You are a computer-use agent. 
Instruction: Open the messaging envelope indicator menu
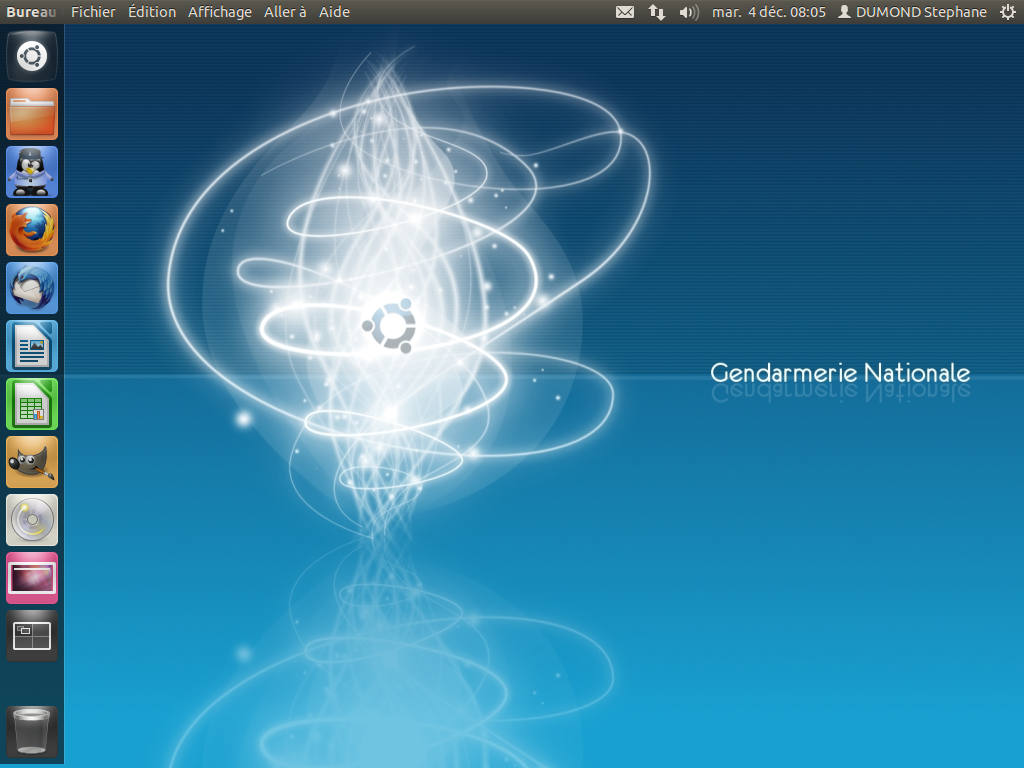625,13
